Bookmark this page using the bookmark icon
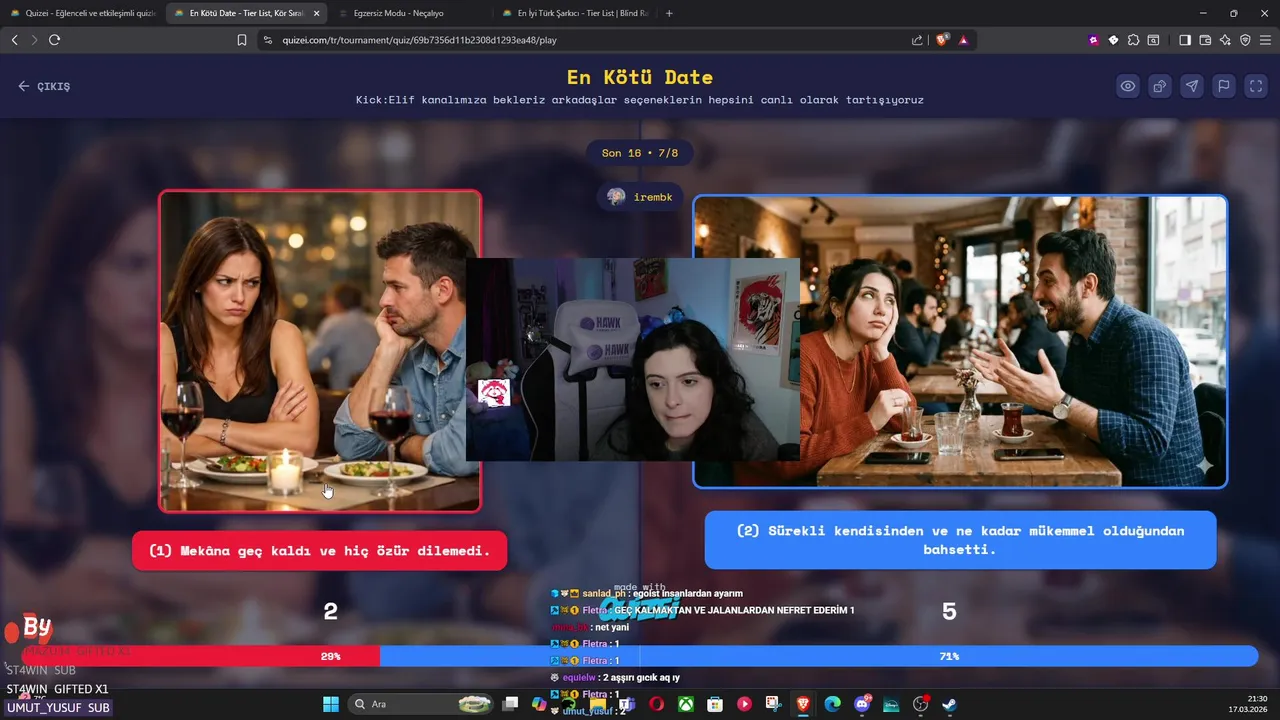 pyautogui.click(x=242, y=40)
